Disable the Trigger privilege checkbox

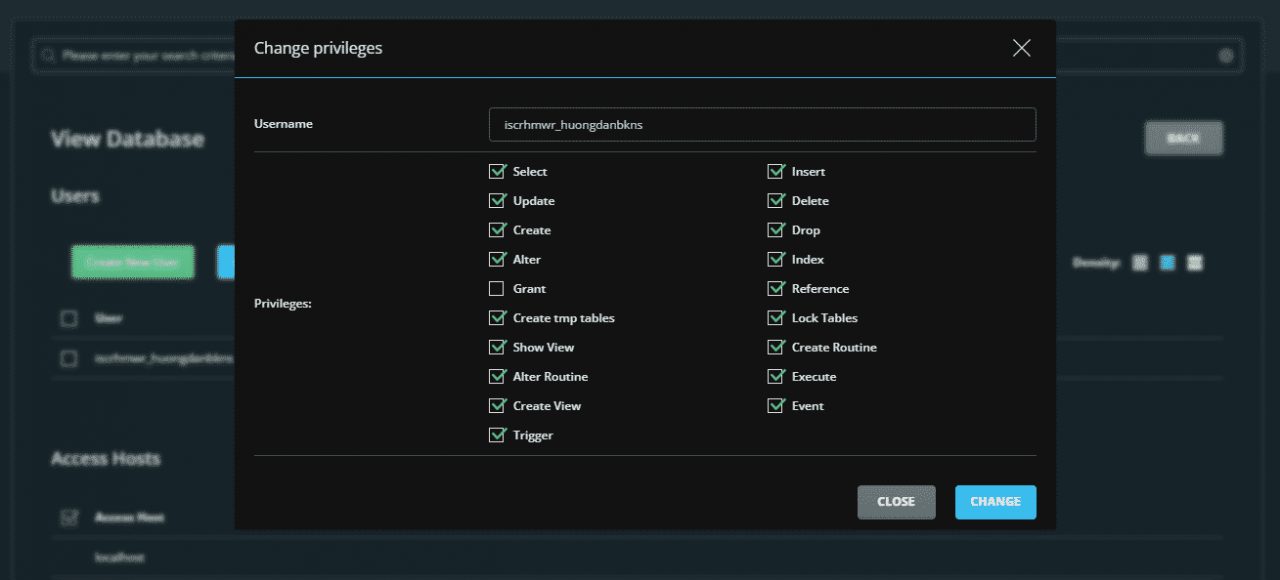(x=497, y=435)
